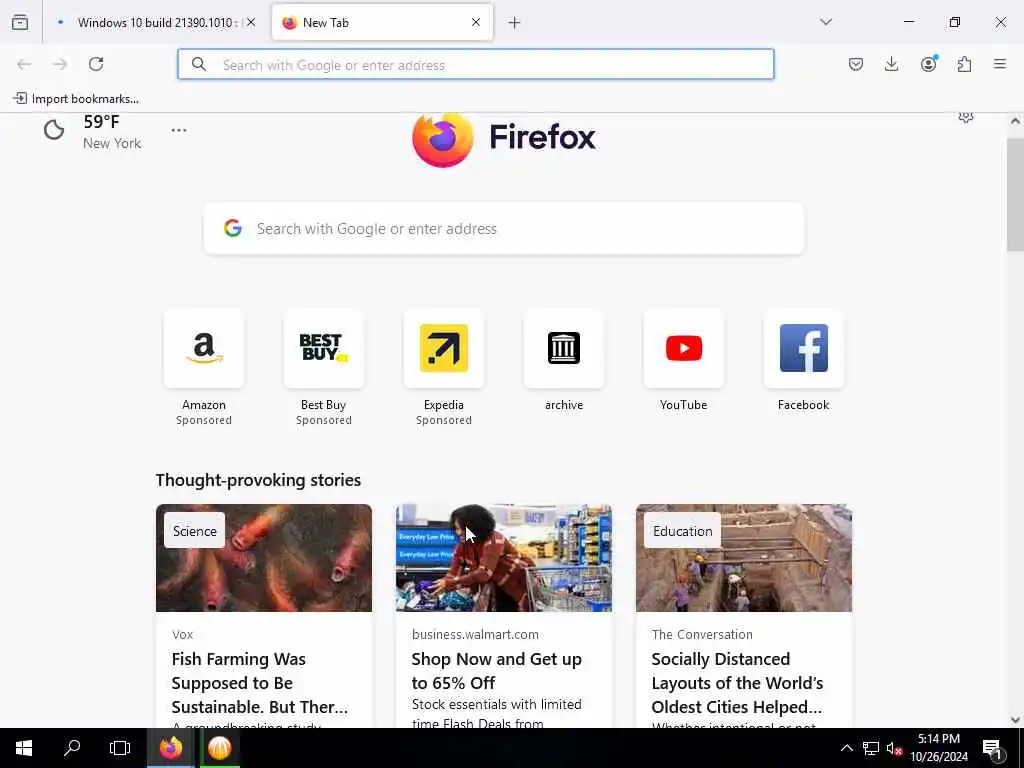Click the page Search with Google box
Viewport: 1024px width, 768px height.
coord(504,229)
